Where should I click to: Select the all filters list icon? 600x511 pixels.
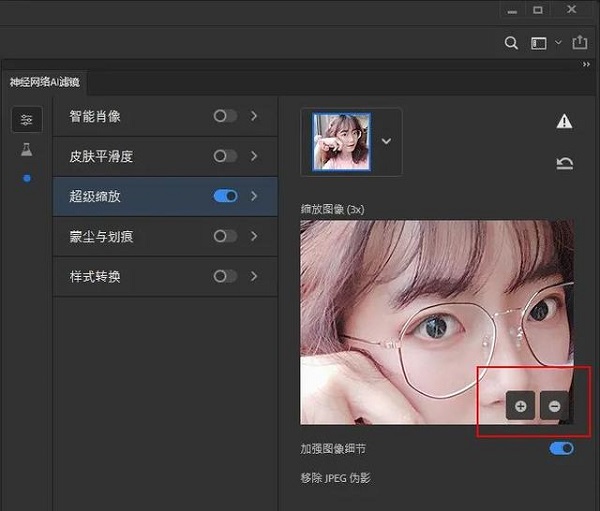[x=26, y=119]
